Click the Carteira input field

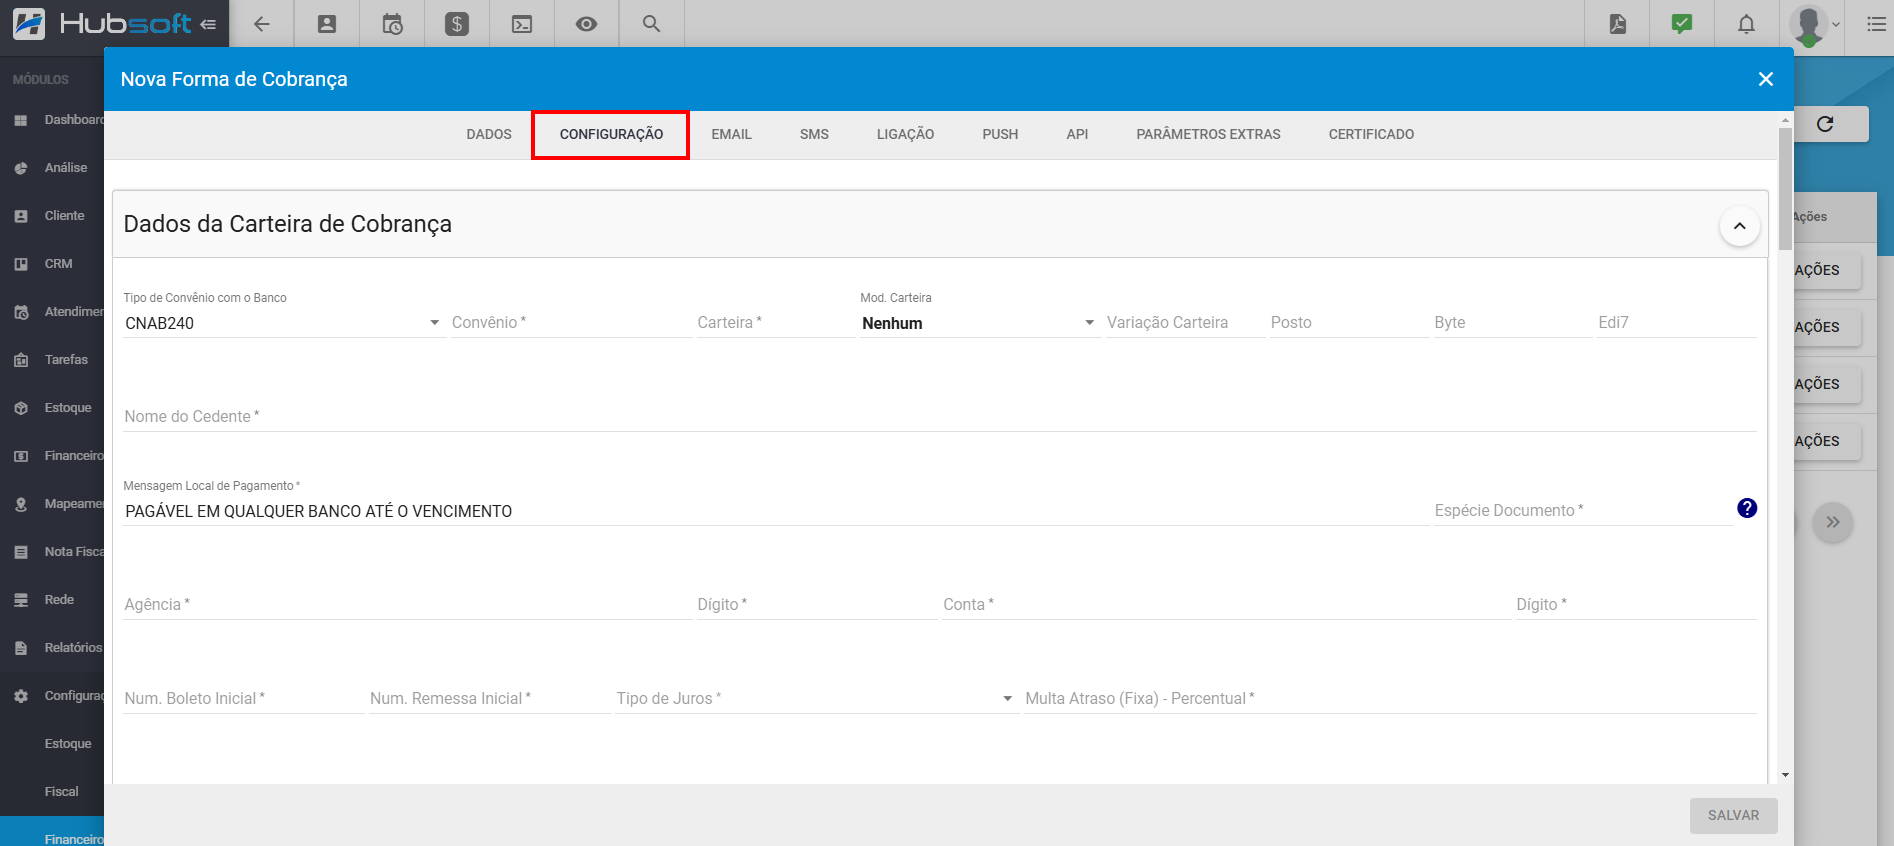point(775,323)
